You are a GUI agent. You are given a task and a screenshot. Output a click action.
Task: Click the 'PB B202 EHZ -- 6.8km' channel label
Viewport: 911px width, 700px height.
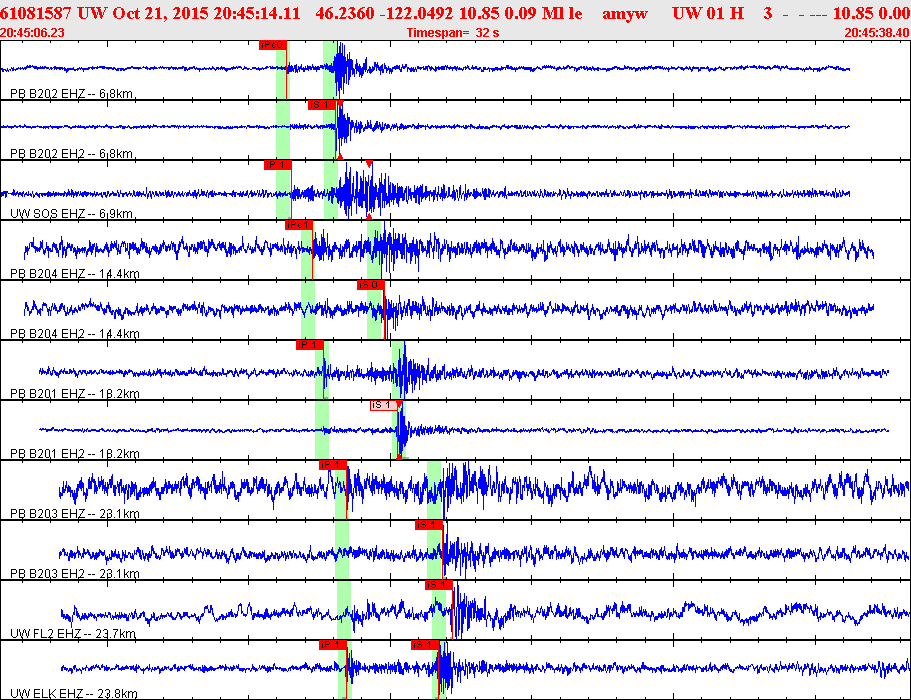tap(71, 94)
